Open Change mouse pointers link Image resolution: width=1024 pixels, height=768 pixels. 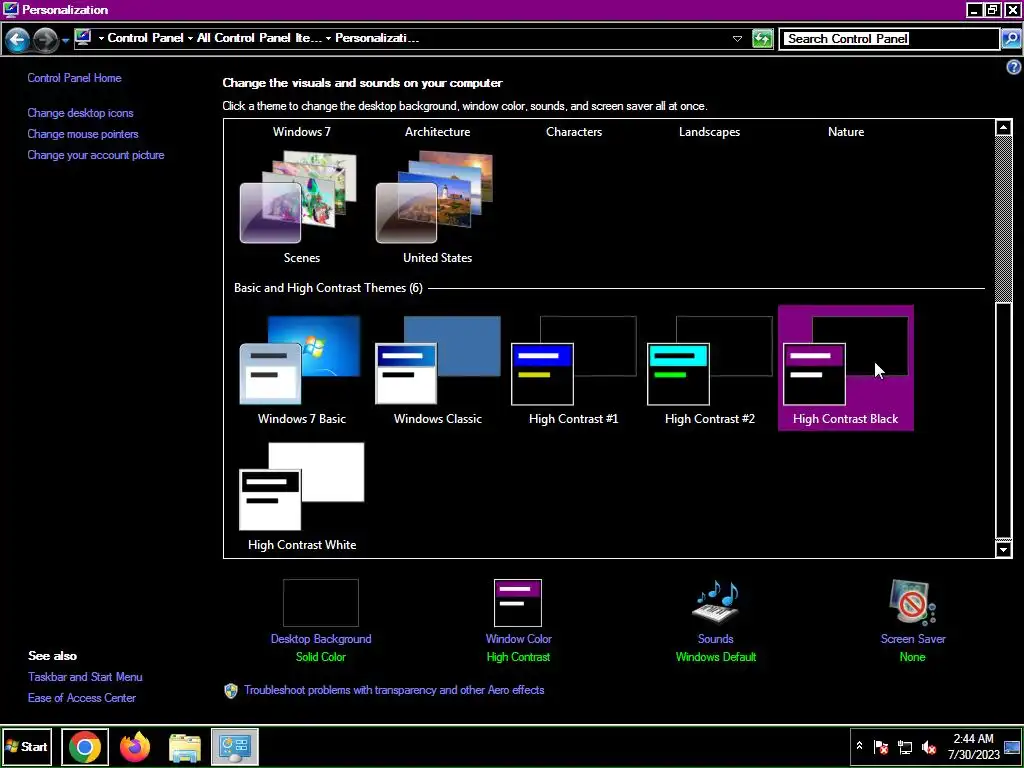click(x=83, y=134)
